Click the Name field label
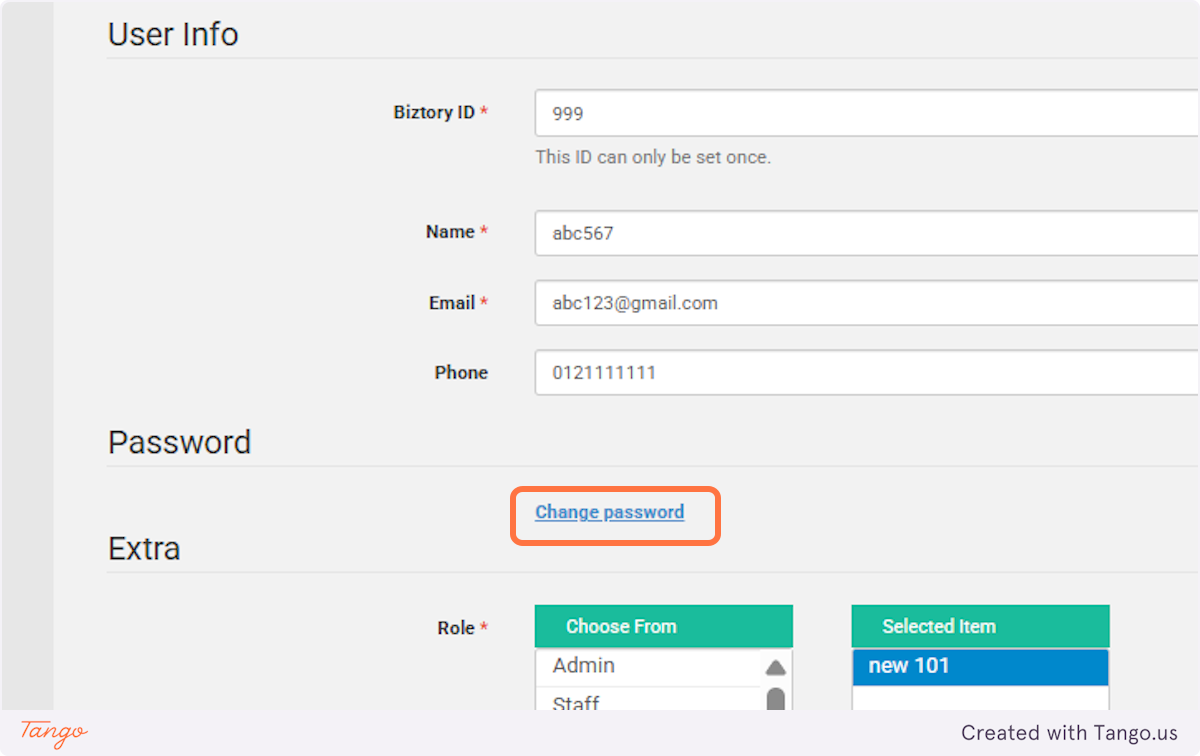This screenshot has height=756, width=1200. pyautogui.click(x=457, y=232)
